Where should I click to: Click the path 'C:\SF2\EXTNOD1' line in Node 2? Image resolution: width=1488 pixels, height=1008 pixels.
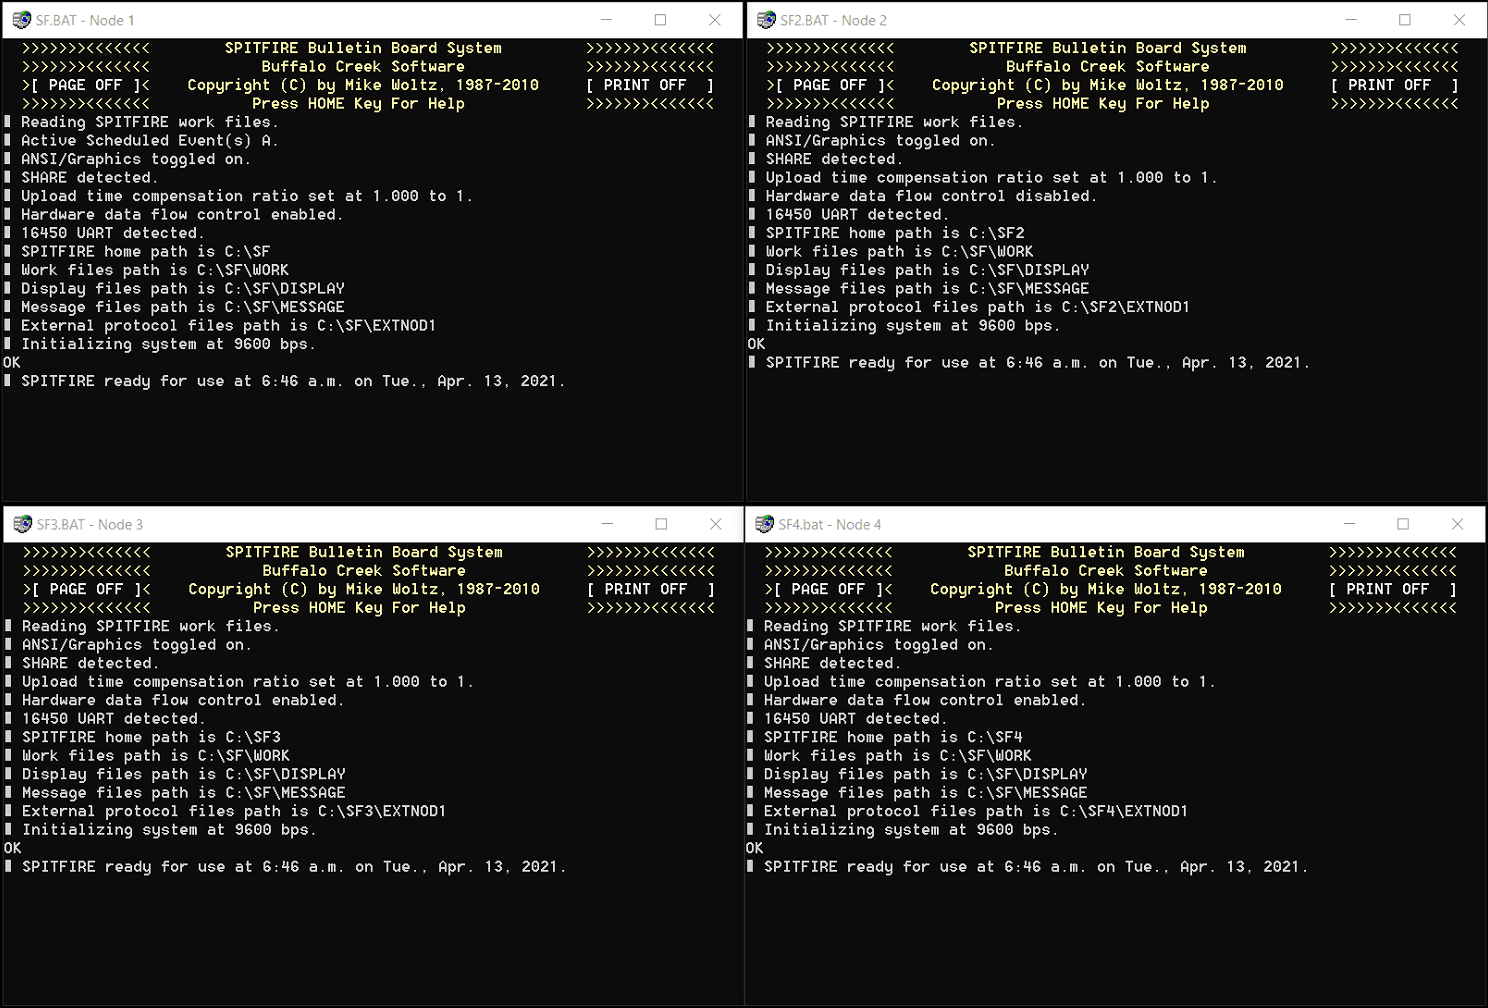[x=978, y=307]
